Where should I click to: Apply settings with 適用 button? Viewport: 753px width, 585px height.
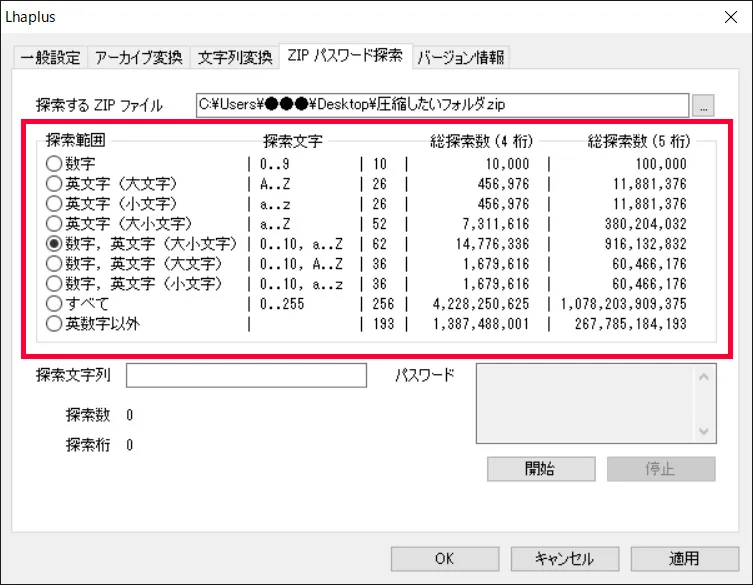[x=685, y=559]
